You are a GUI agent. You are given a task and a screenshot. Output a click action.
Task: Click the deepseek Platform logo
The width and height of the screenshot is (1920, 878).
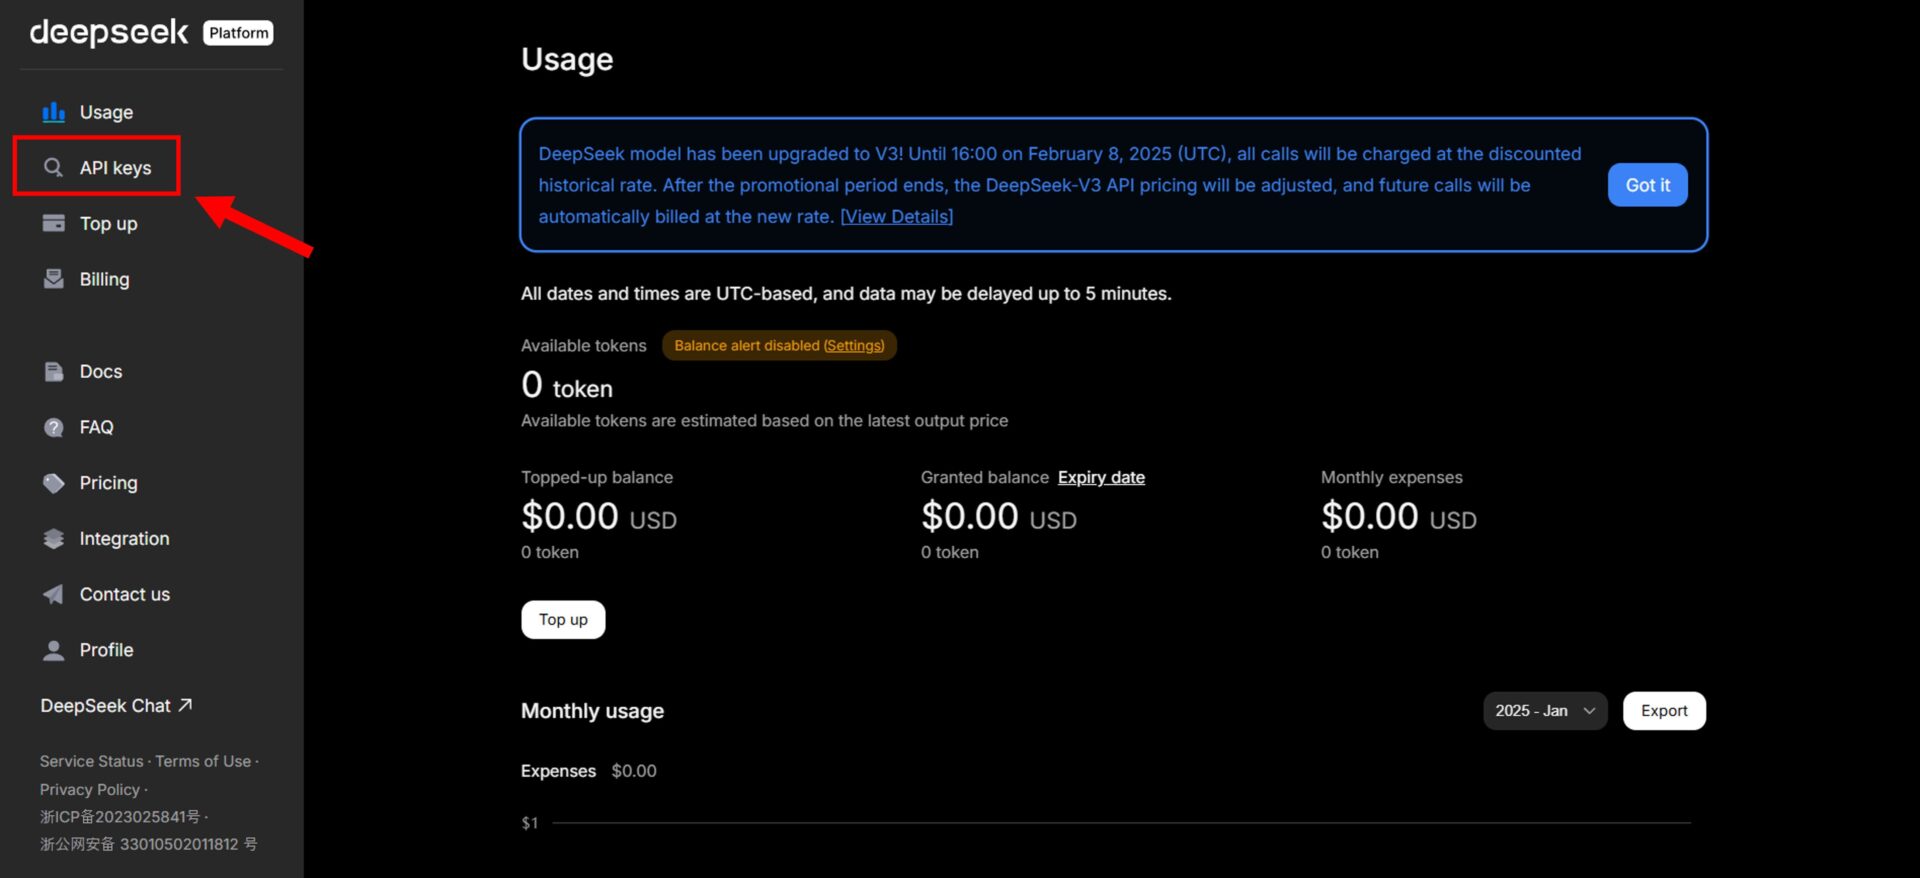click(150, 33)
